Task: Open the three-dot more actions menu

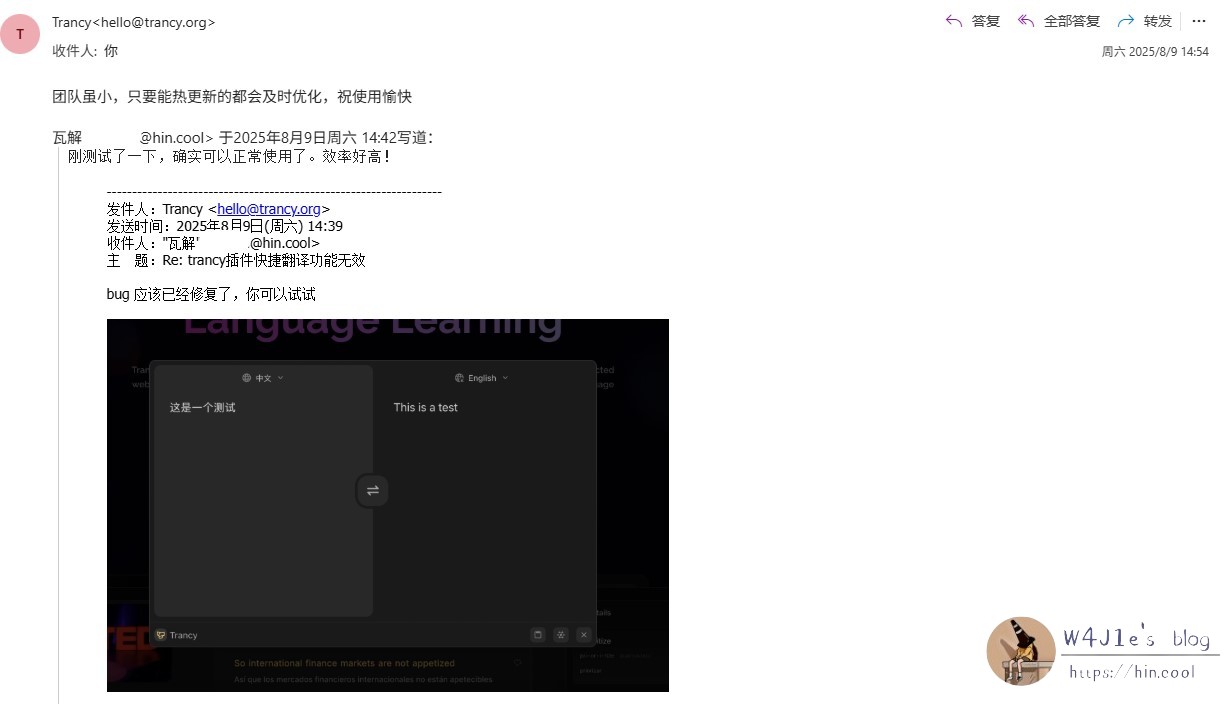Action: click(x=1199, y=21)
